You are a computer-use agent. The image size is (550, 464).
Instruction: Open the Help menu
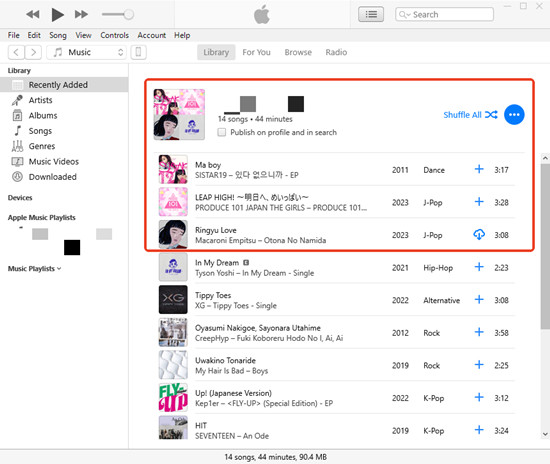(182, 35)
